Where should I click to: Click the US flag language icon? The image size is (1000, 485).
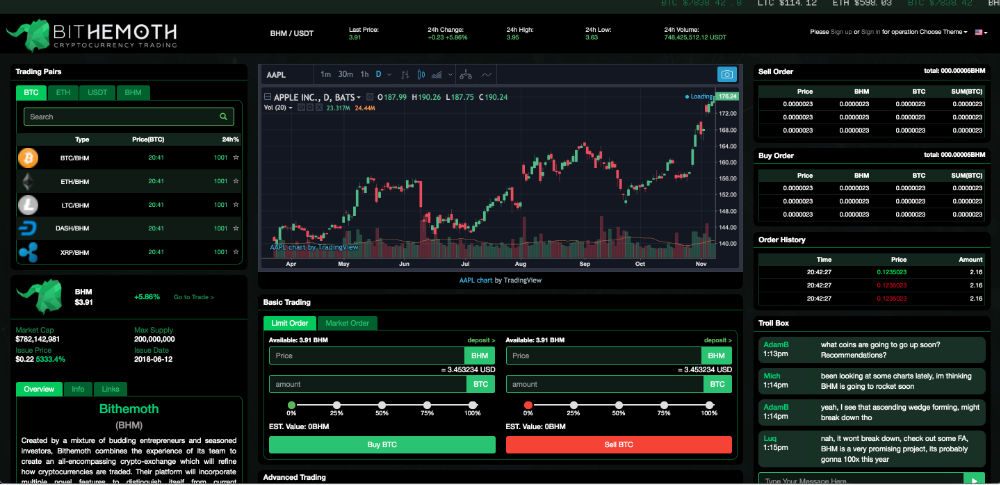[978, 32]
